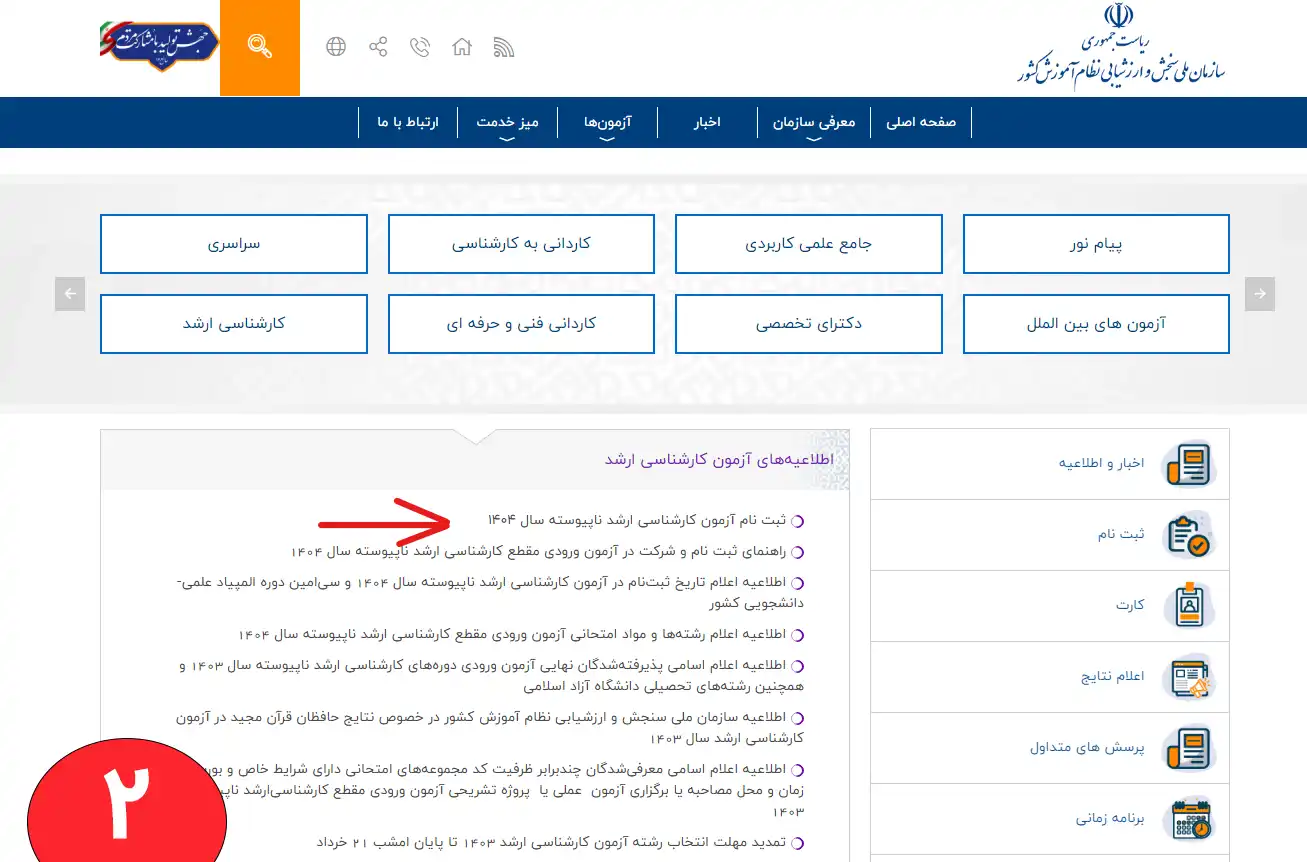The width and height of the screenshot is (1307, 862).
Task: Open تمدید مهلت انتخاب رشته notice
Action: pos(552,843)
